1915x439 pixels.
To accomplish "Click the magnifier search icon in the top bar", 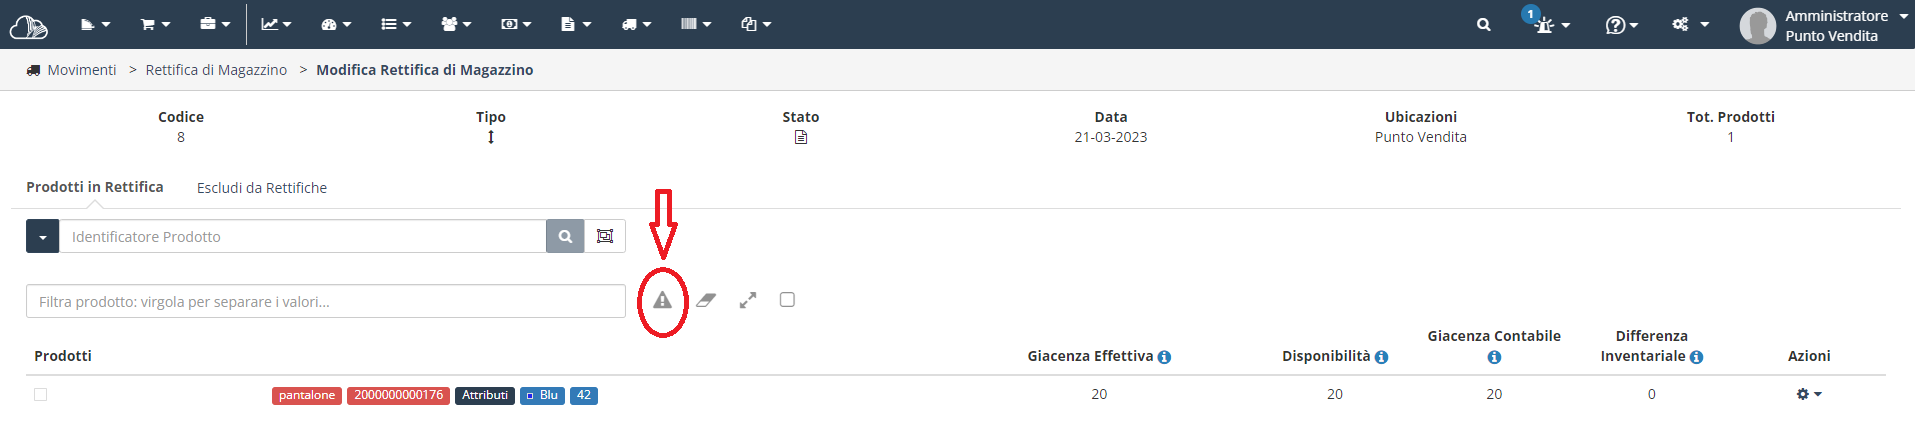I will coord(1483,25).
